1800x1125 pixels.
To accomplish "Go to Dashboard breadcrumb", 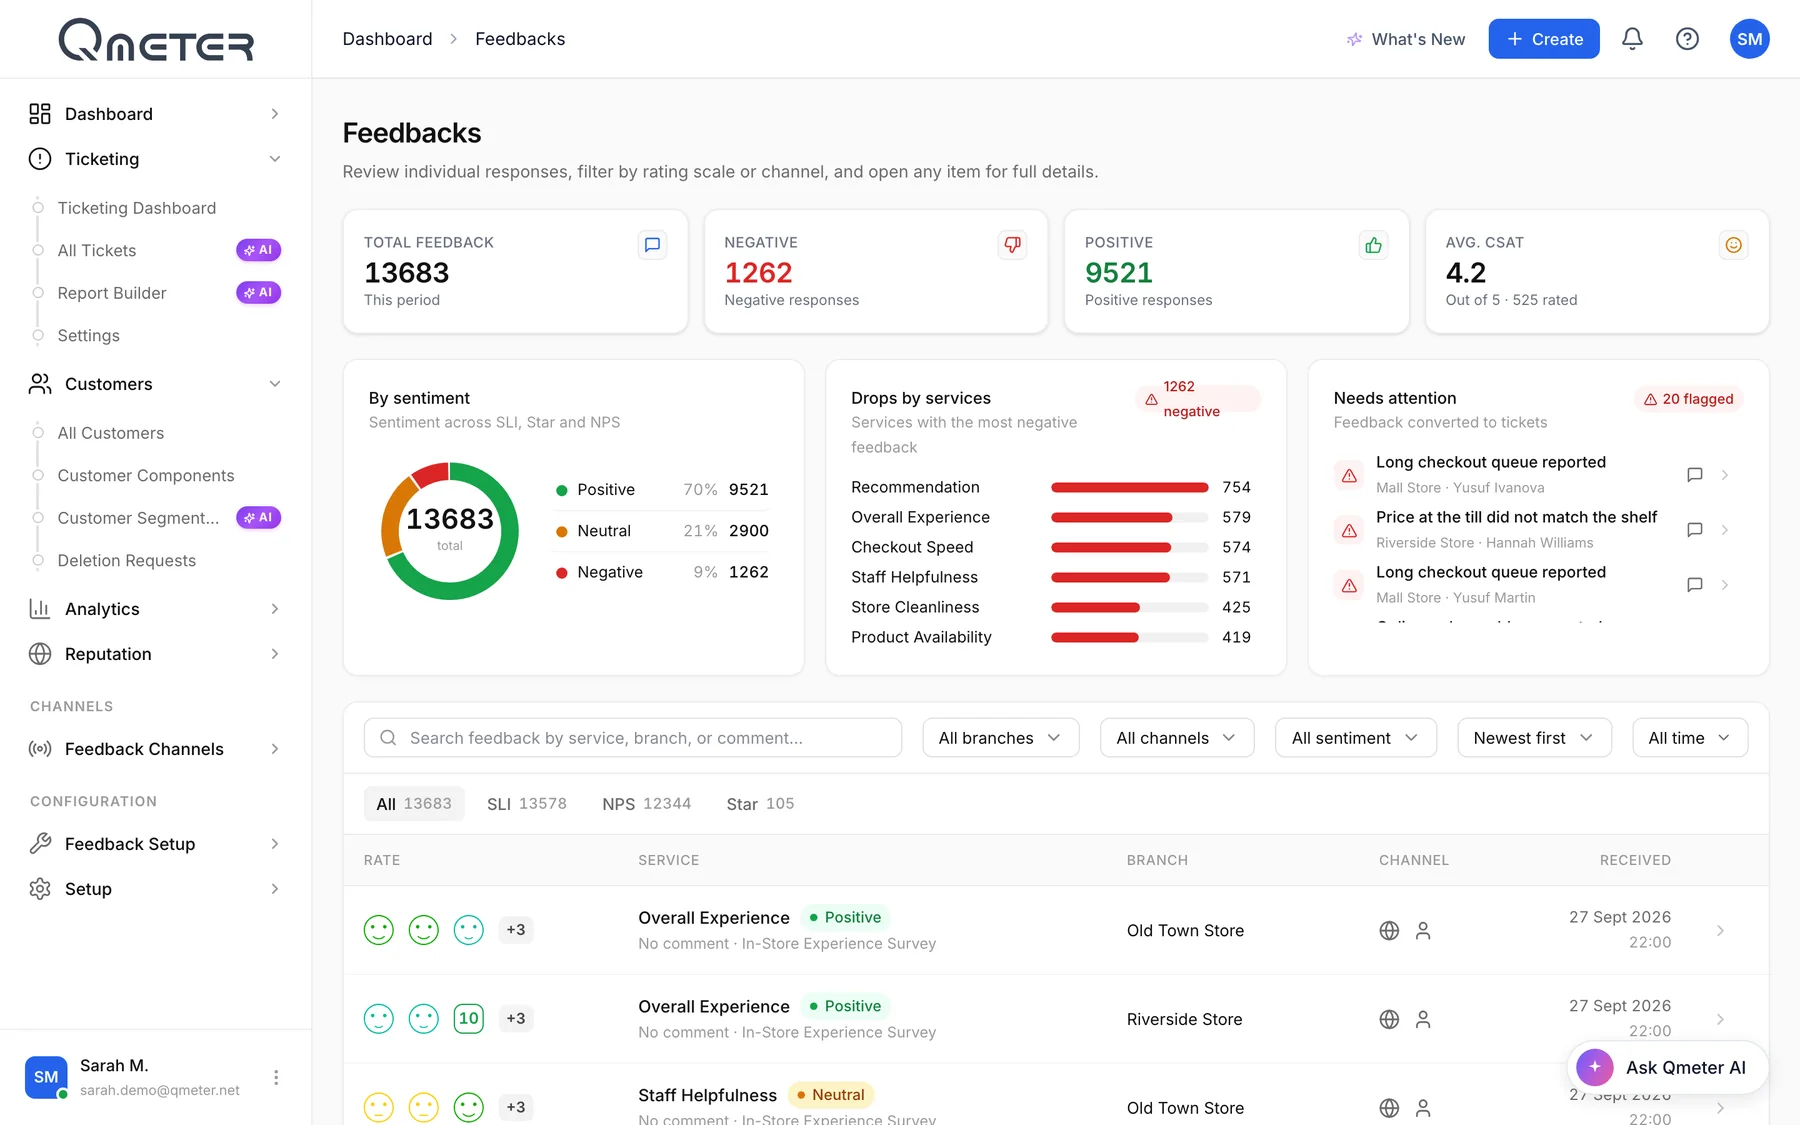I will [x=387, y=39].
